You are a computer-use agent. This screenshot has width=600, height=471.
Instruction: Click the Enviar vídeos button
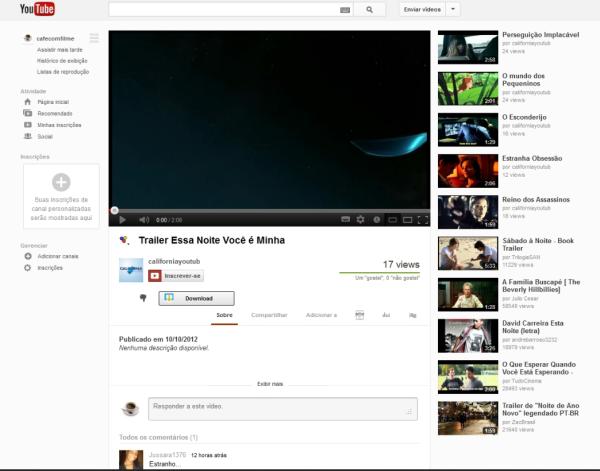pyautogui.click(x=422, y=10)
